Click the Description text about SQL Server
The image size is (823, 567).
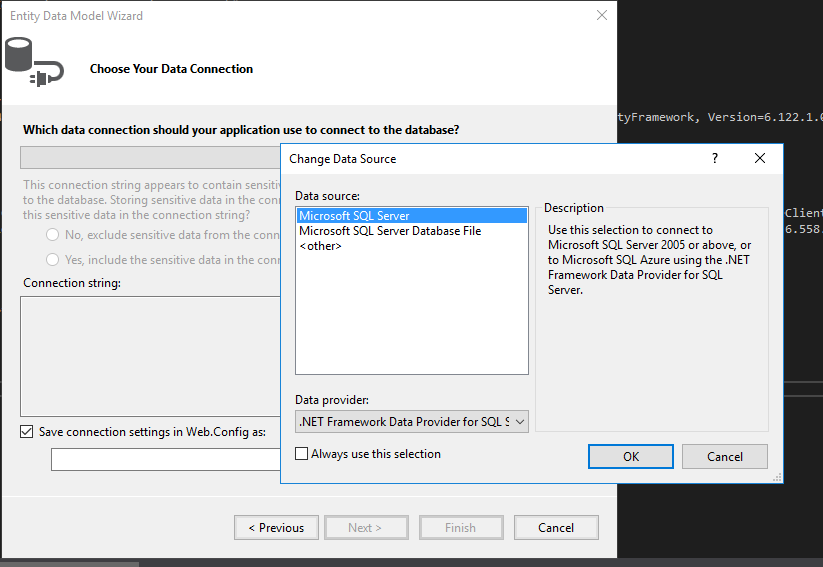click(x=649, y=260)
